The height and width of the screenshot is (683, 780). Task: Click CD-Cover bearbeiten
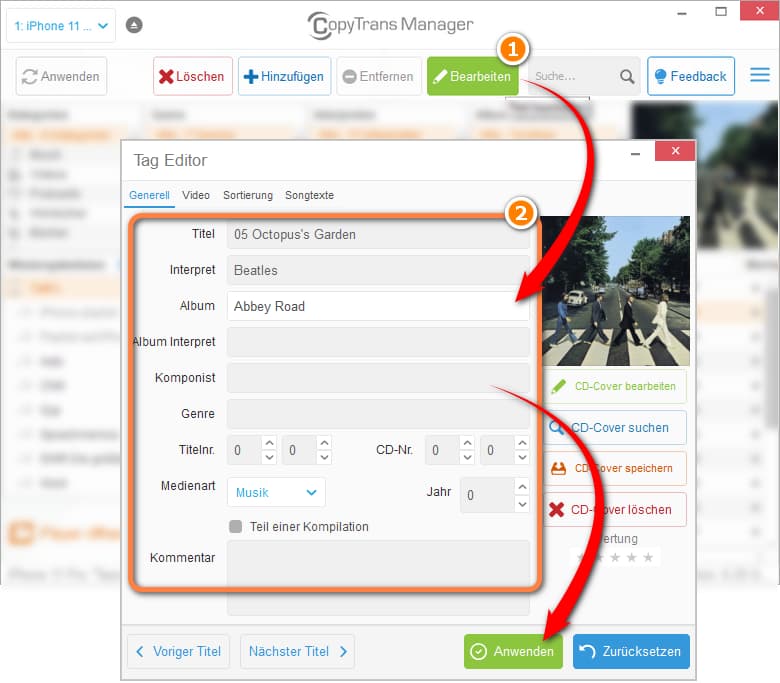(x=615, y=386)
